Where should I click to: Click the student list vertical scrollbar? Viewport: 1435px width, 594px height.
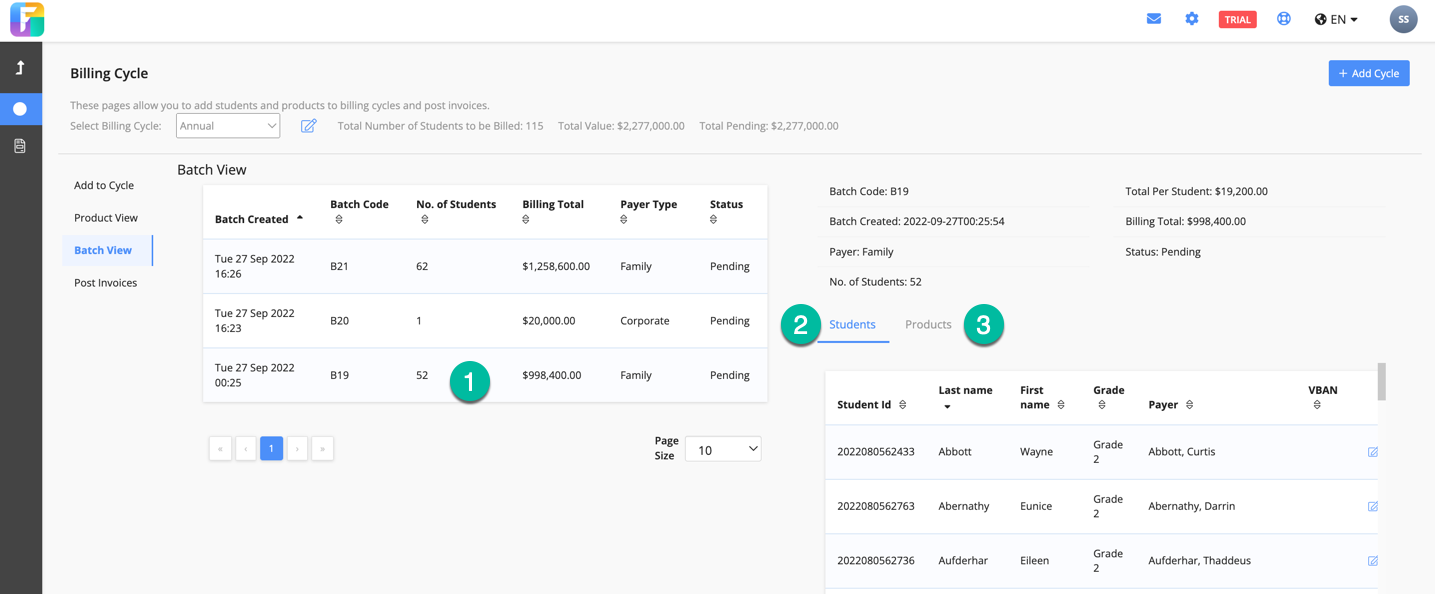tap(1382, 382)
